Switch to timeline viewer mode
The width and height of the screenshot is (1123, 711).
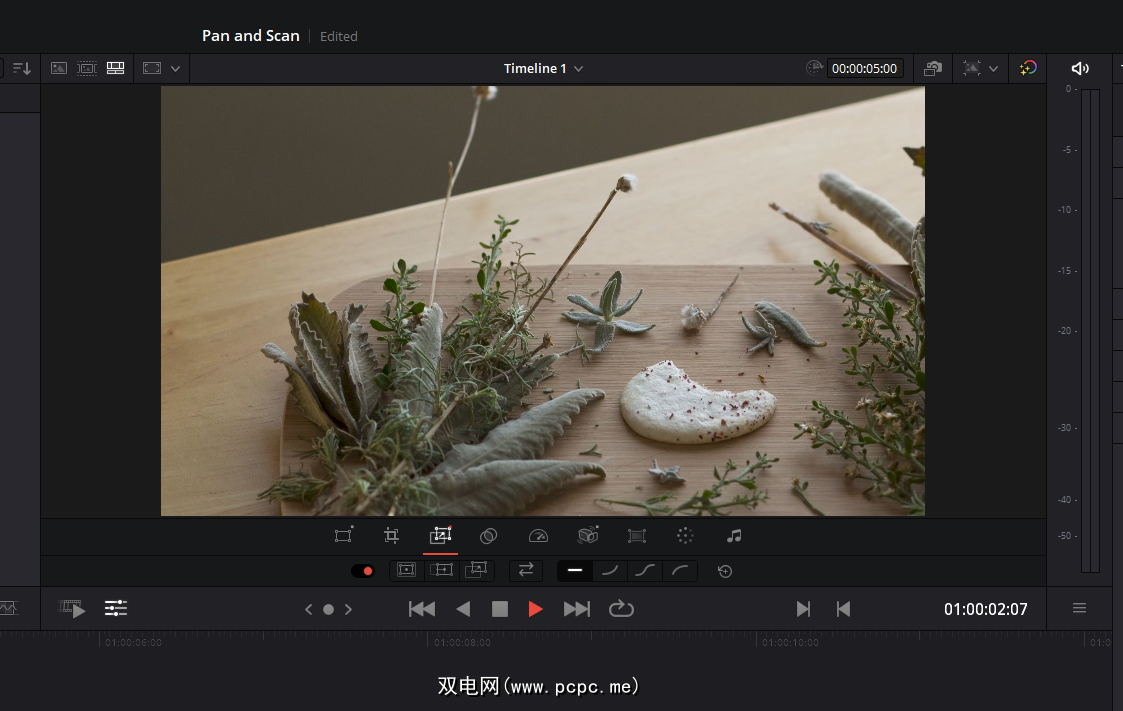pyautogui.click(x=115, y=68)
